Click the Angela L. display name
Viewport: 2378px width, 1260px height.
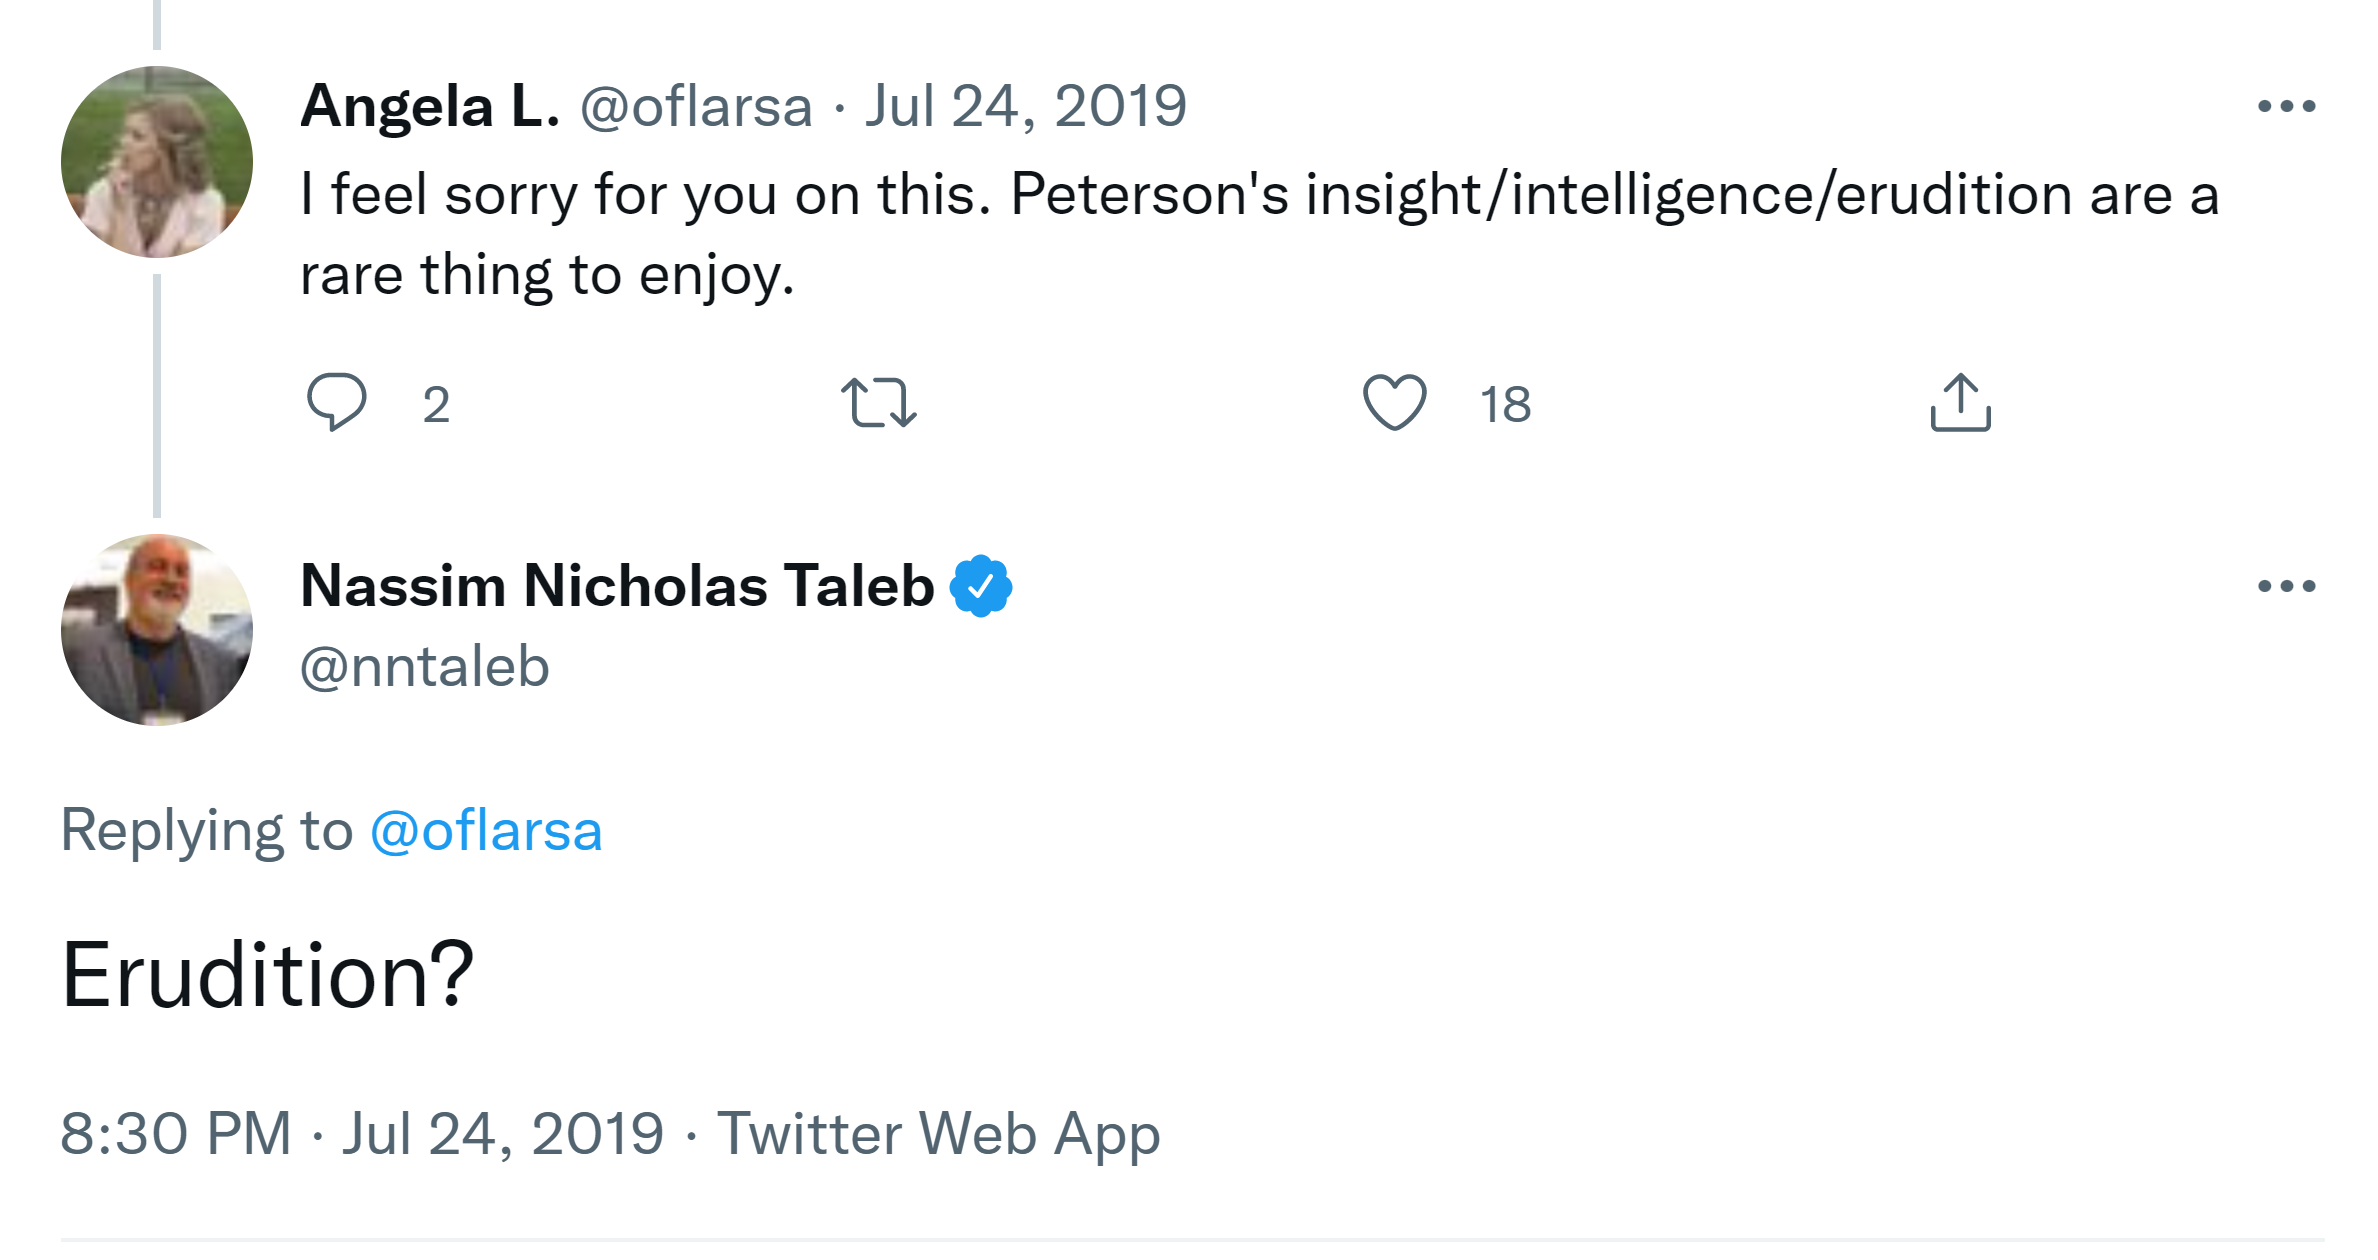point(429,106)
